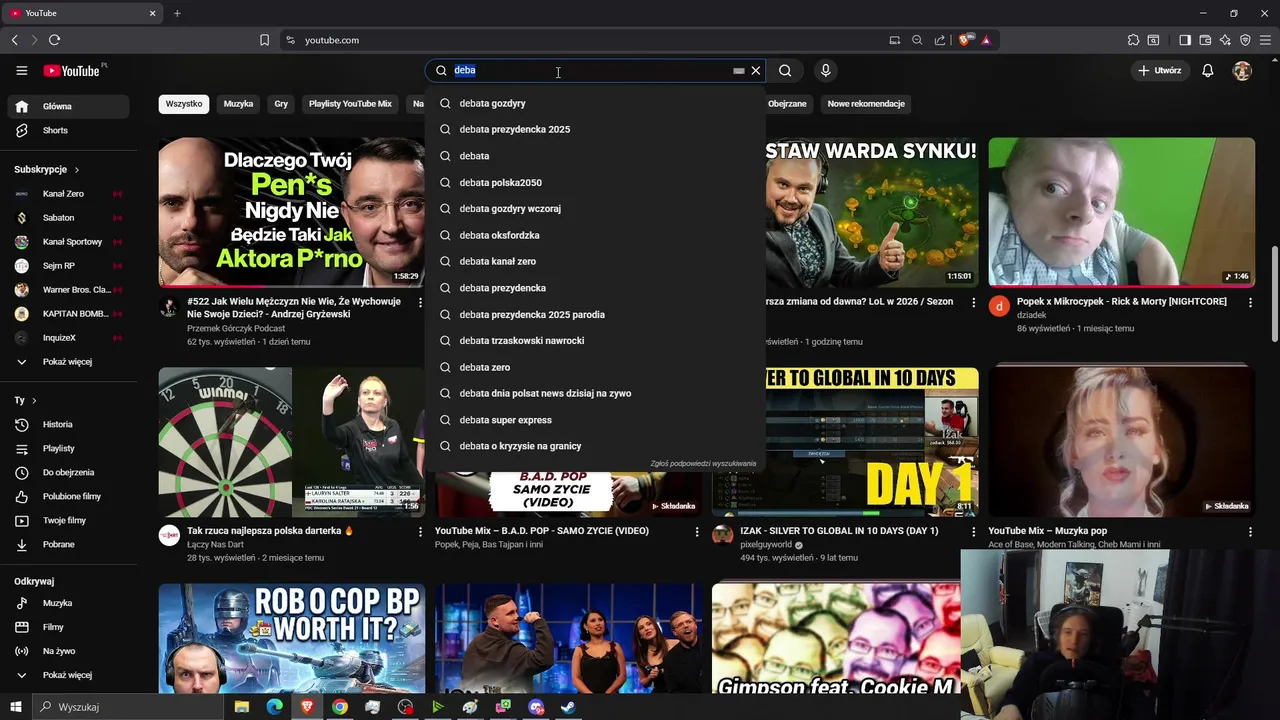The height and width of the screenshot is (720, 1280).
Task: Open the notifications bell
Action: 1208,71
